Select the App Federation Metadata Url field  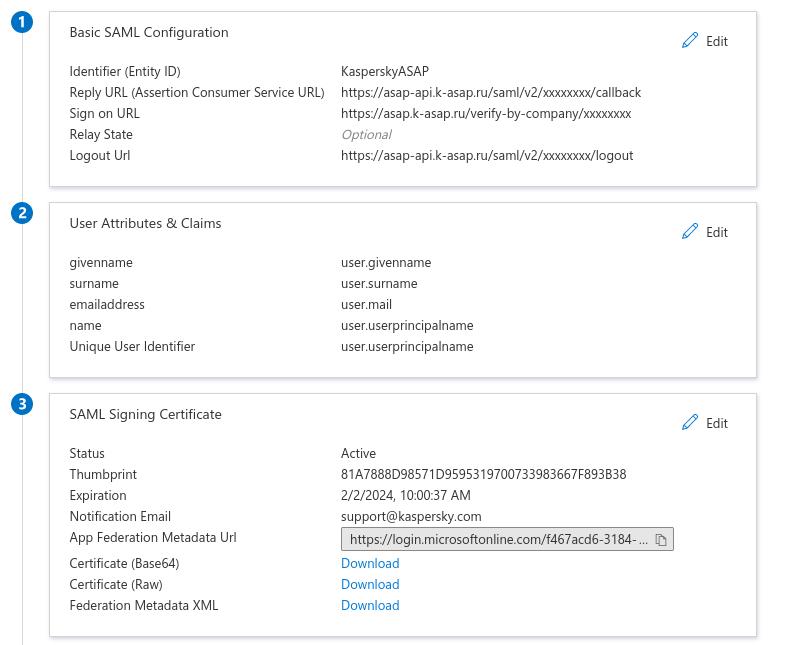click(498, 540)
